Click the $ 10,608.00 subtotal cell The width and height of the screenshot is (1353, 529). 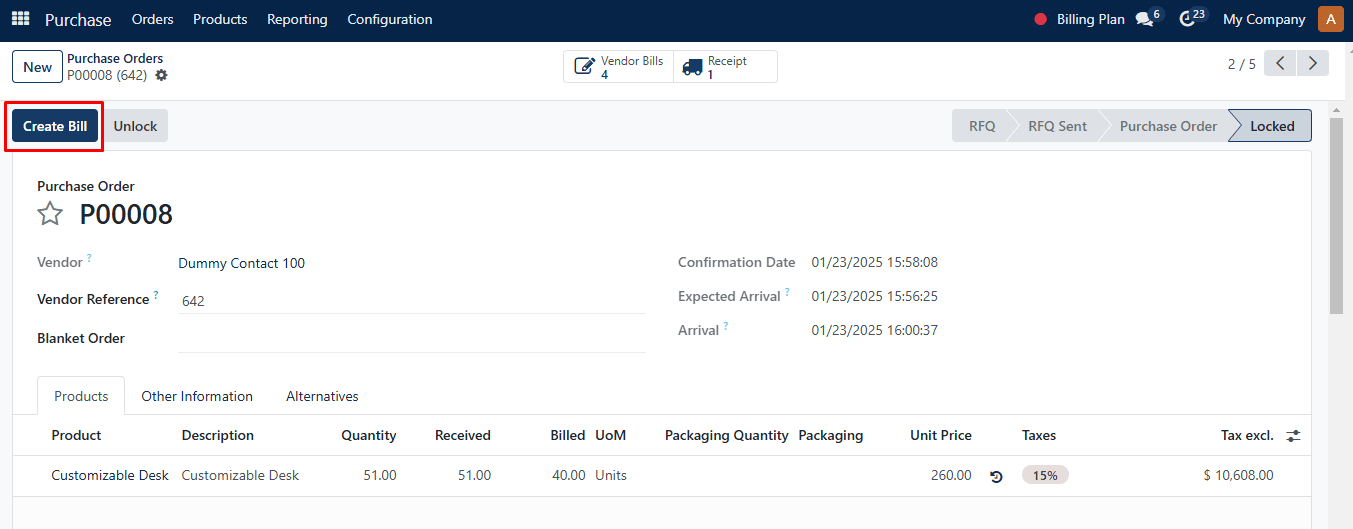pyautogui.click(x=1238, y=475)
